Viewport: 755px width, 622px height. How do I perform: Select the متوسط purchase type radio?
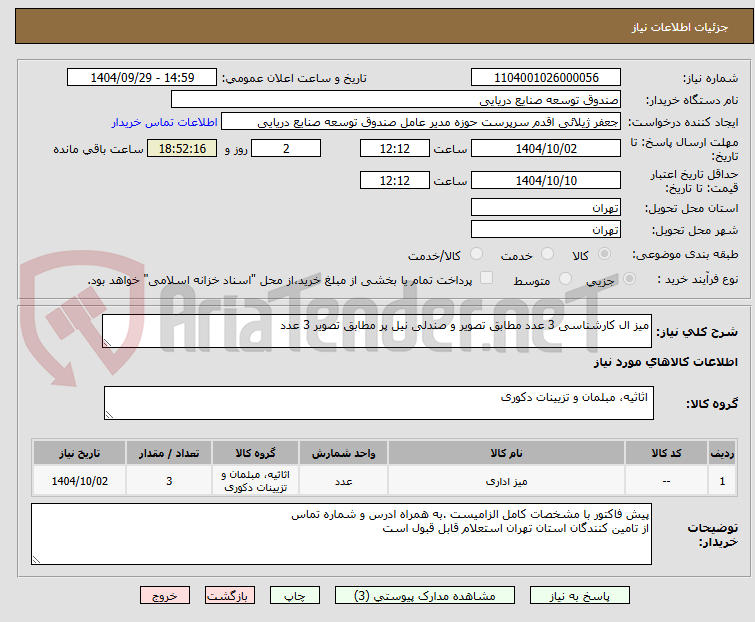pyautogui.click(x=565, y=279)
